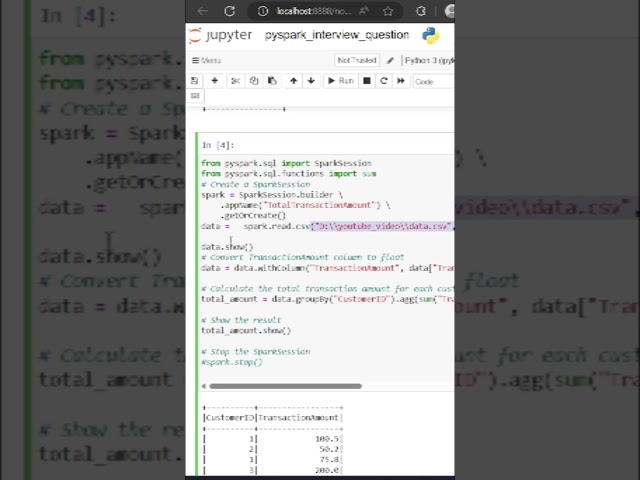Viewport: 640px width, 480px height.
Task: Run the selected cell
Action: (340, 81)
